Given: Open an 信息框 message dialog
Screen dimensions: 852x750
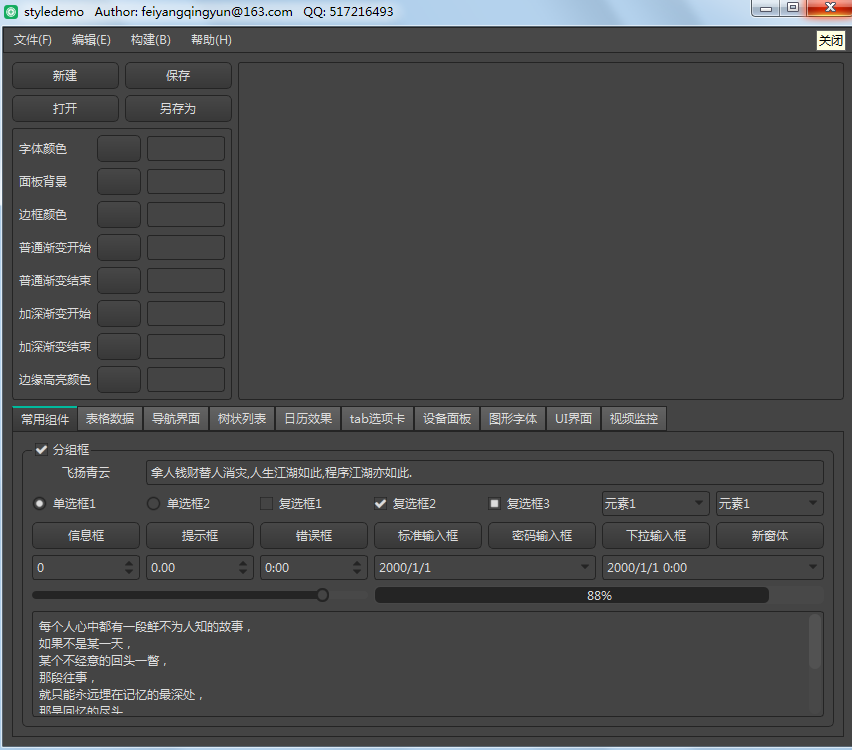Looking at the screenshot, I should point(85,535).
